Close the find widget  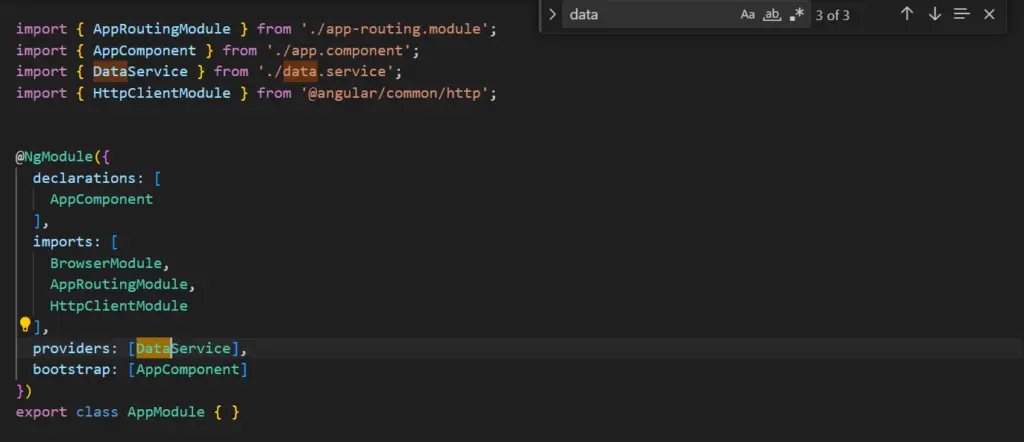pyautogui.click(x=989, y=14)
